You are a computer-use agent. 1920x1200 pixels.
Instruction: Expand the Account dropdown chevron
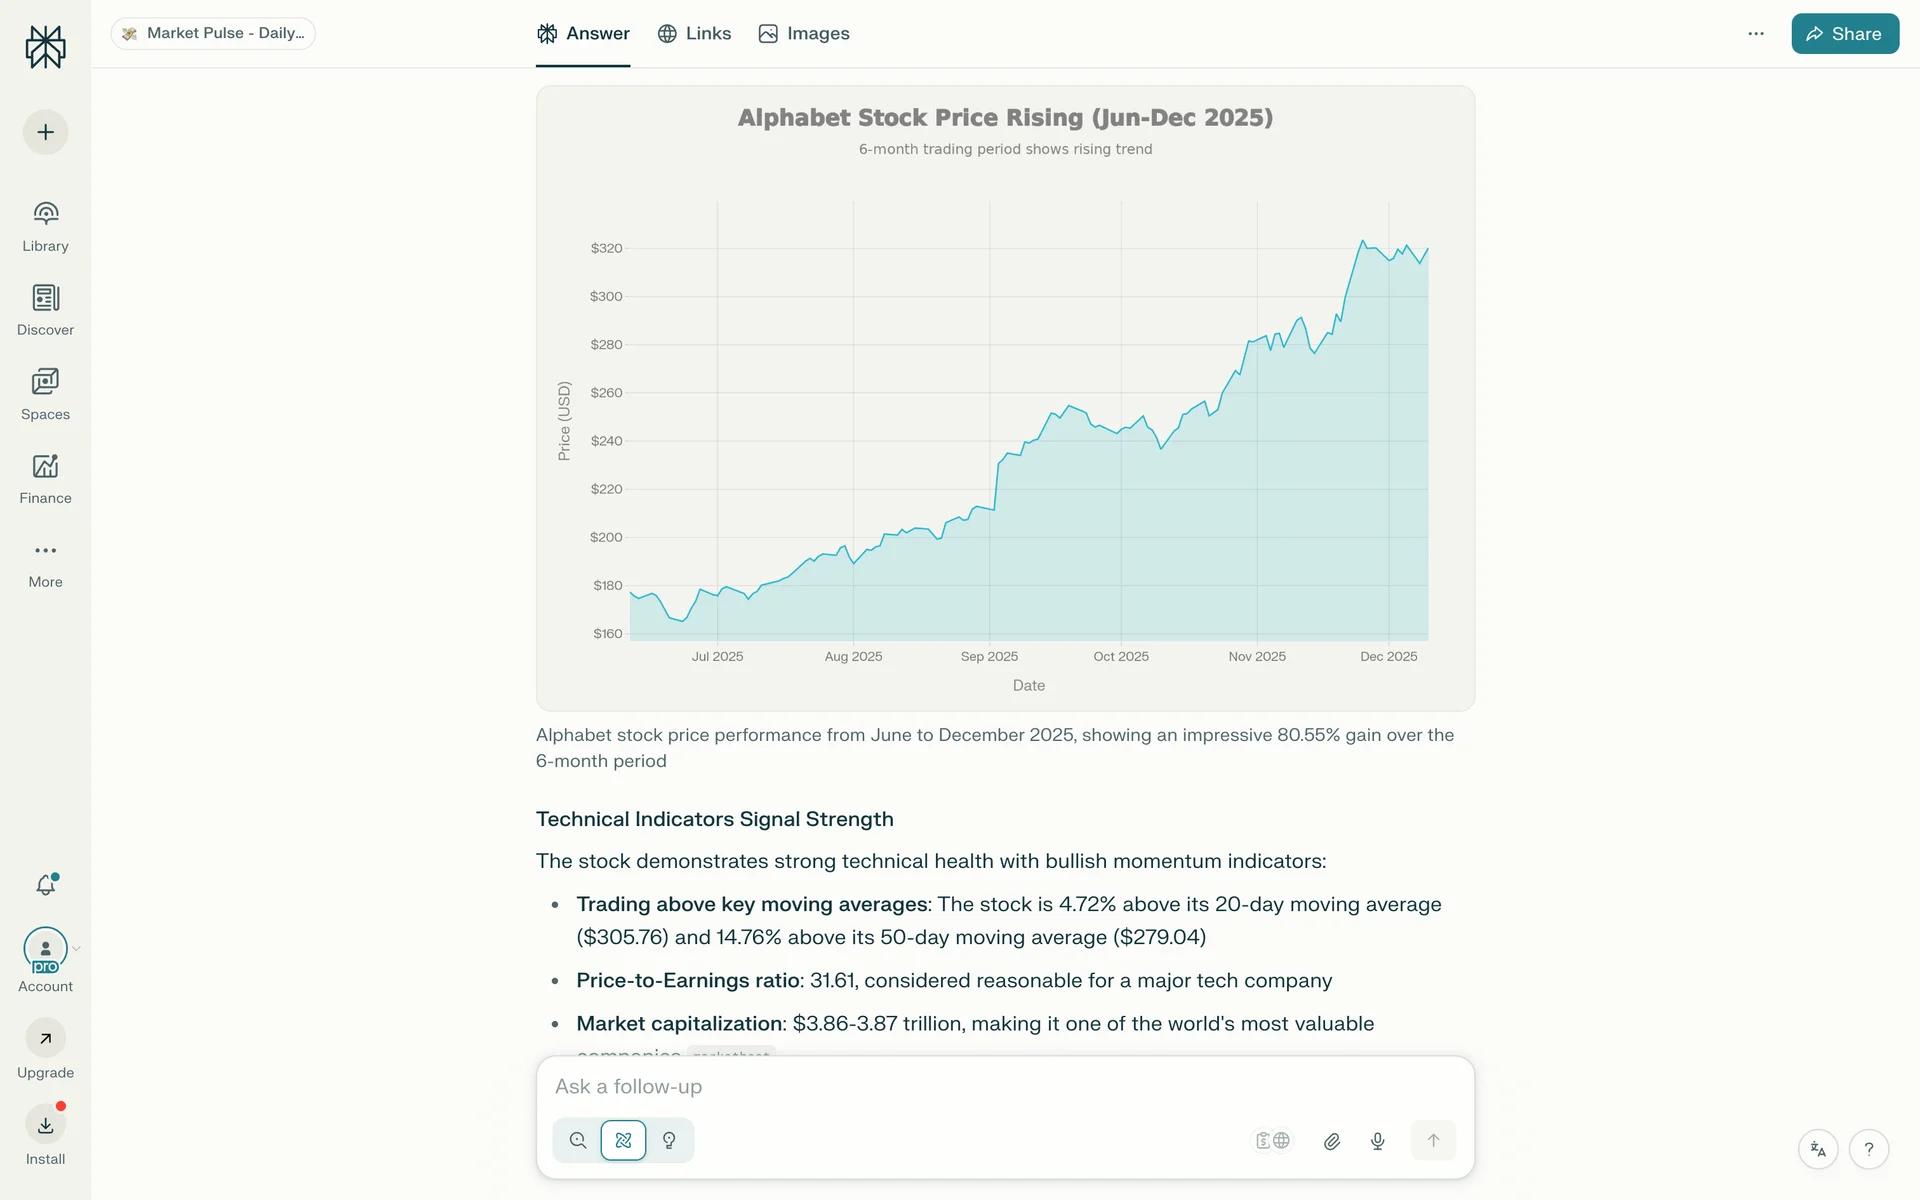pyautogui.click(x=77, y=948)
